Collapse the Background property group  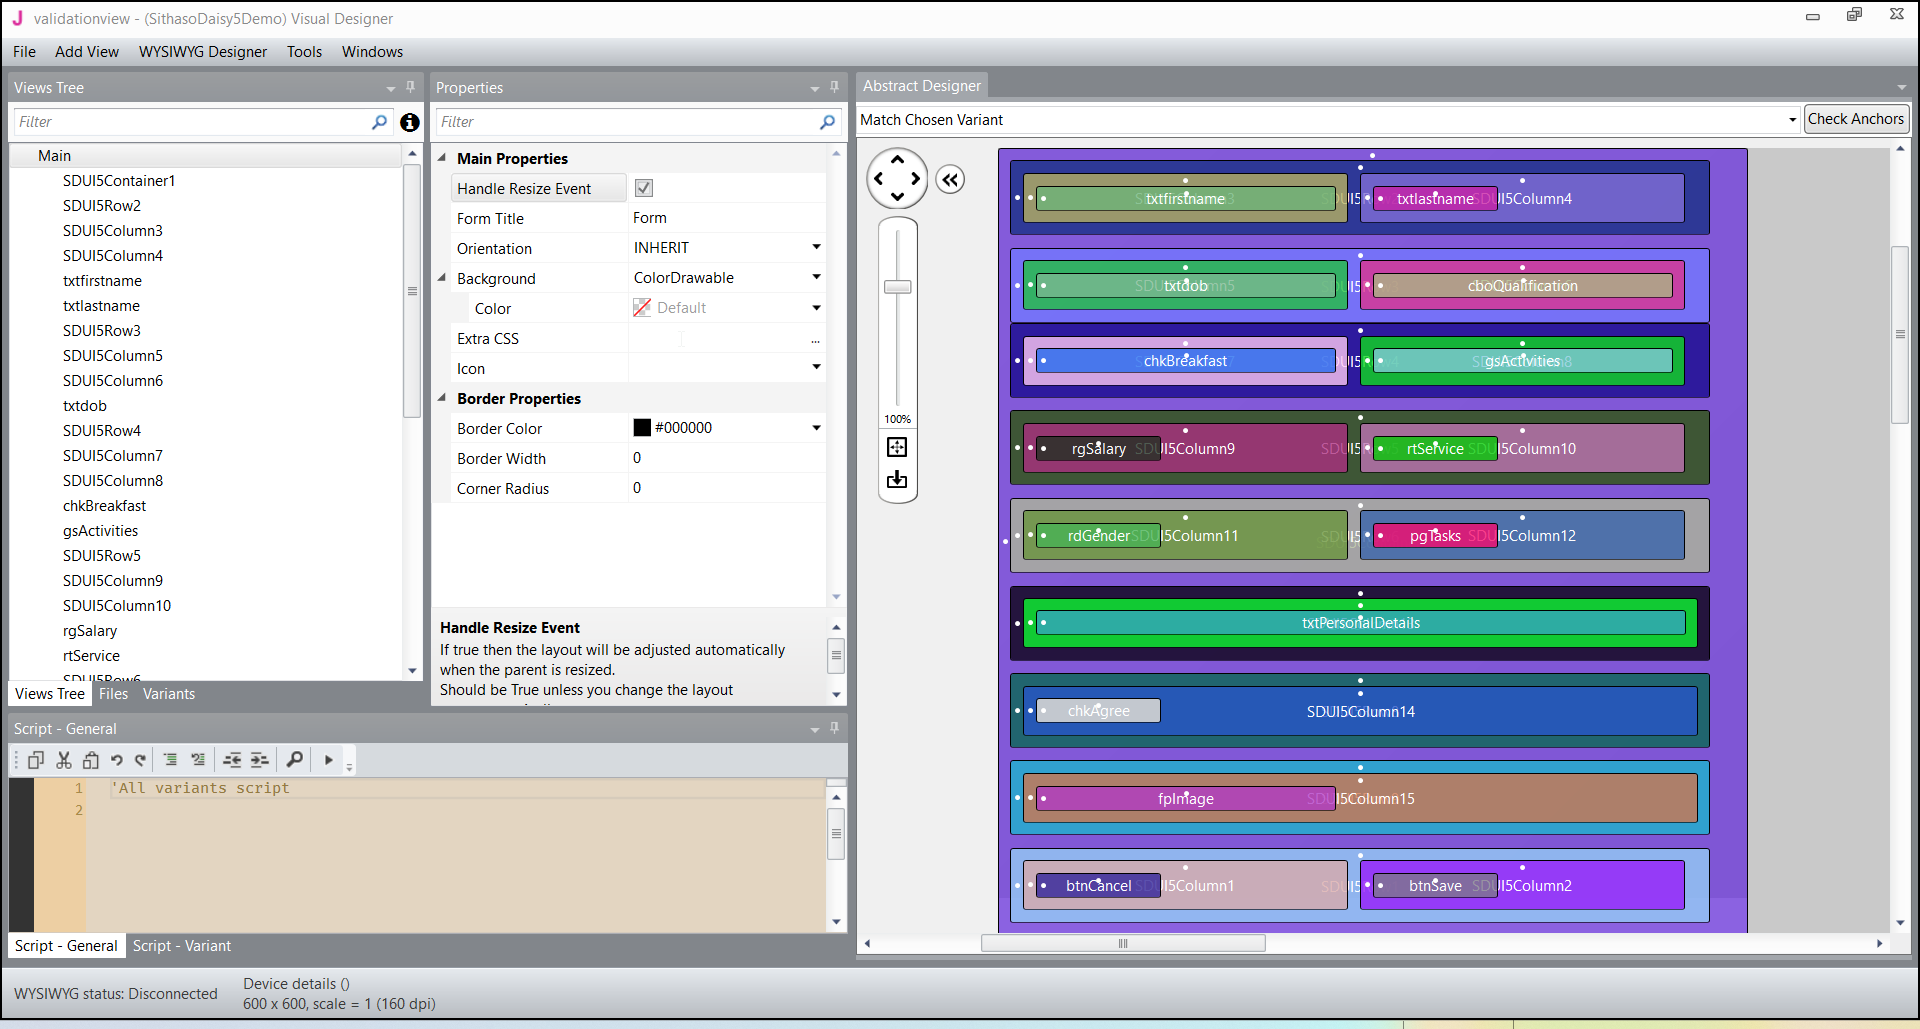point(442,278)
